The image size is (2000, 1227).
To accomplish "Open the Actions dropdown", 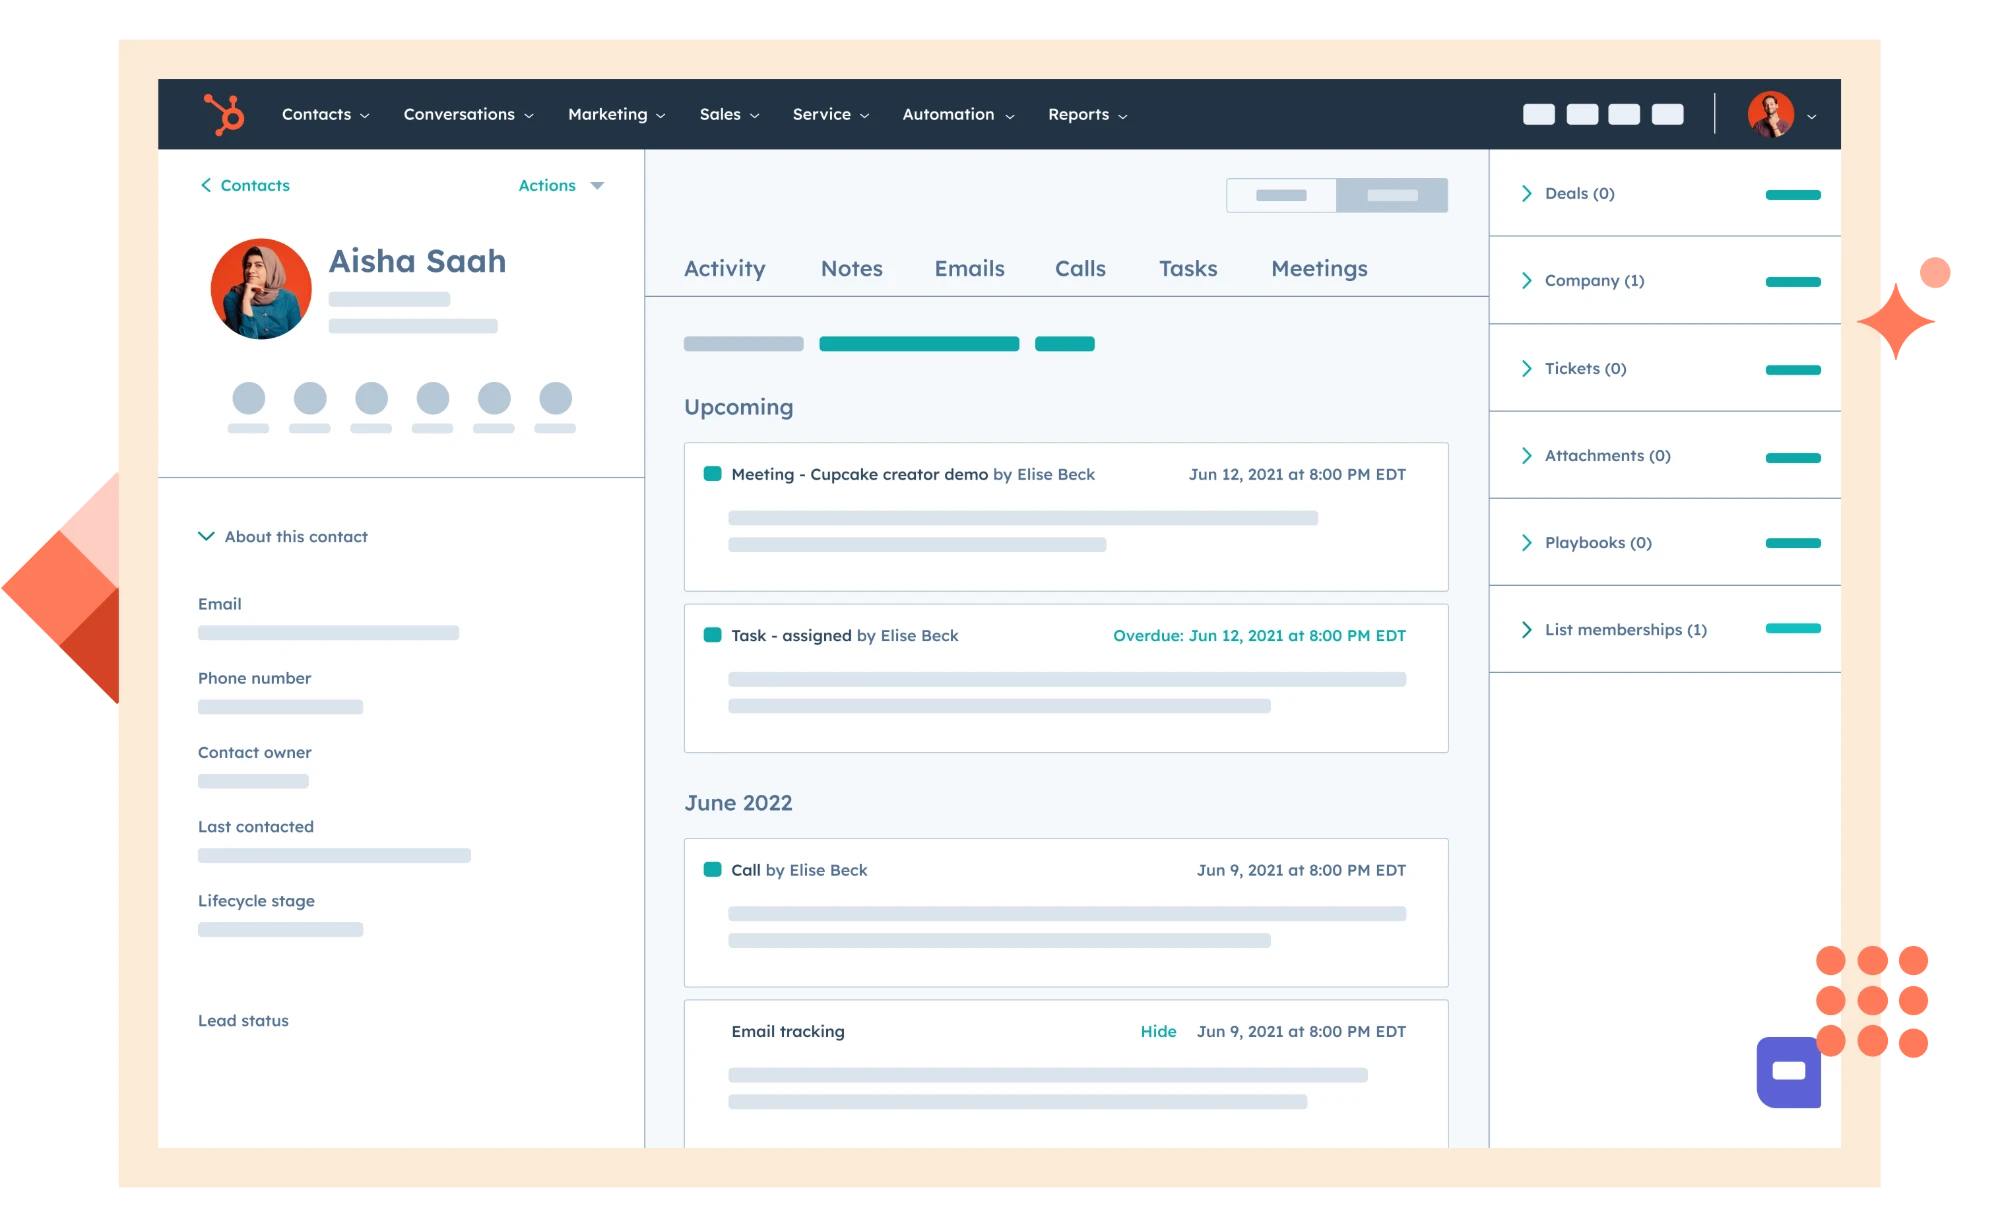I will click(561, 185).
